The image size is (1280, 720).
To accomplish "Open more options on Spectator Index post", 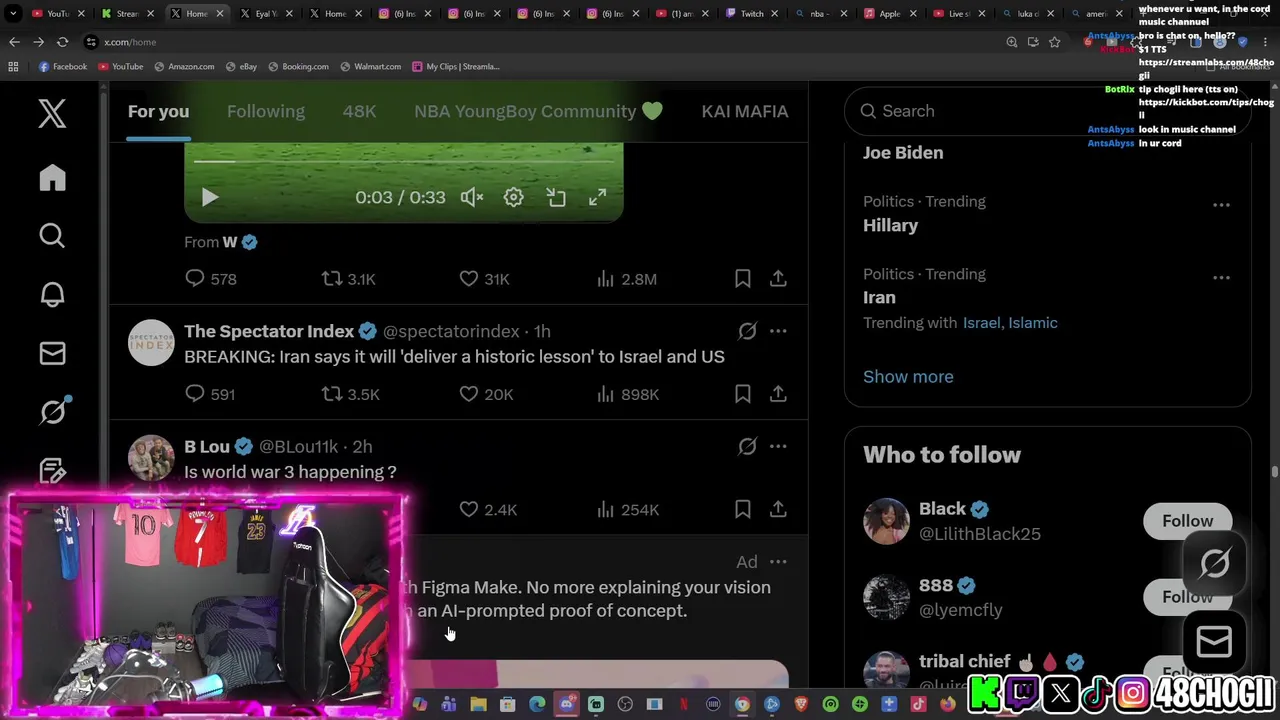I will [x=778, y=331].
